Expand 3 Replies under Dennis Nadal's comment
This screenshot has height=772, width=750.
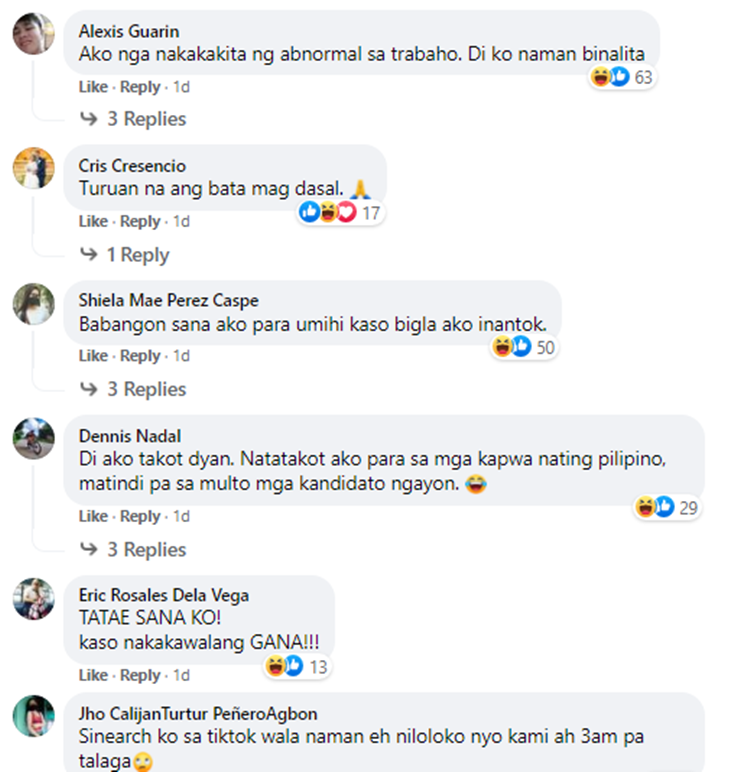pos(133,549)
